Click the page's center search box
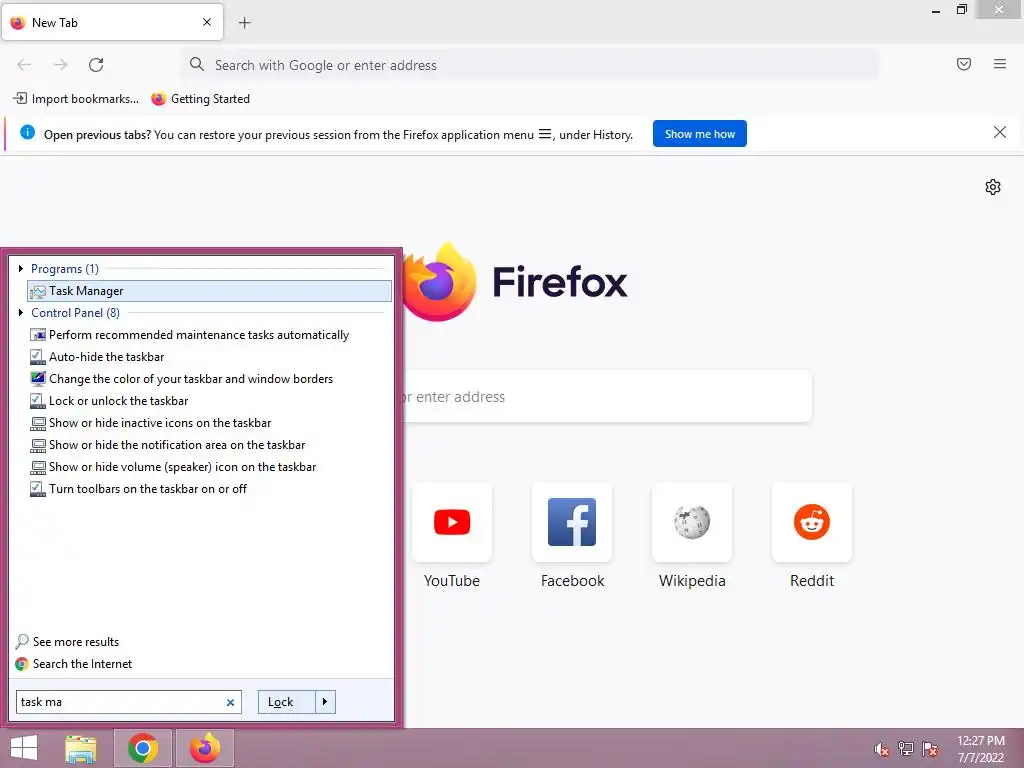This screenshot has width=1024, height=768. (607, 396)
